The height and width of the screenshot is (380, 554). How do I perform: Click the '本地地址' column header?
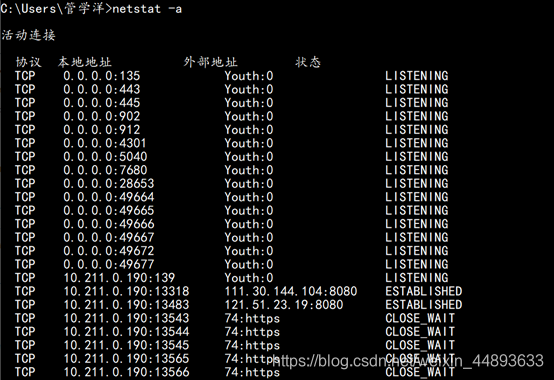pyautogui.click(x=85, y=62)
